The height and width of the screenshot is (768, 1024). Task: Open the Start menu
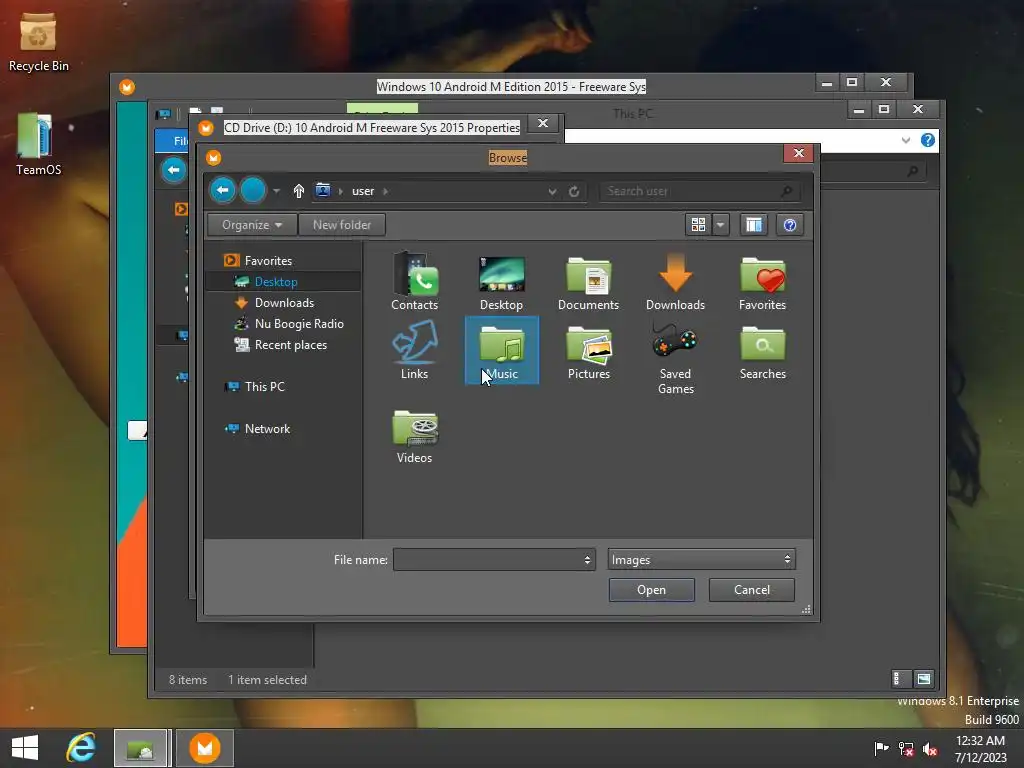click(x=25, y=748)
